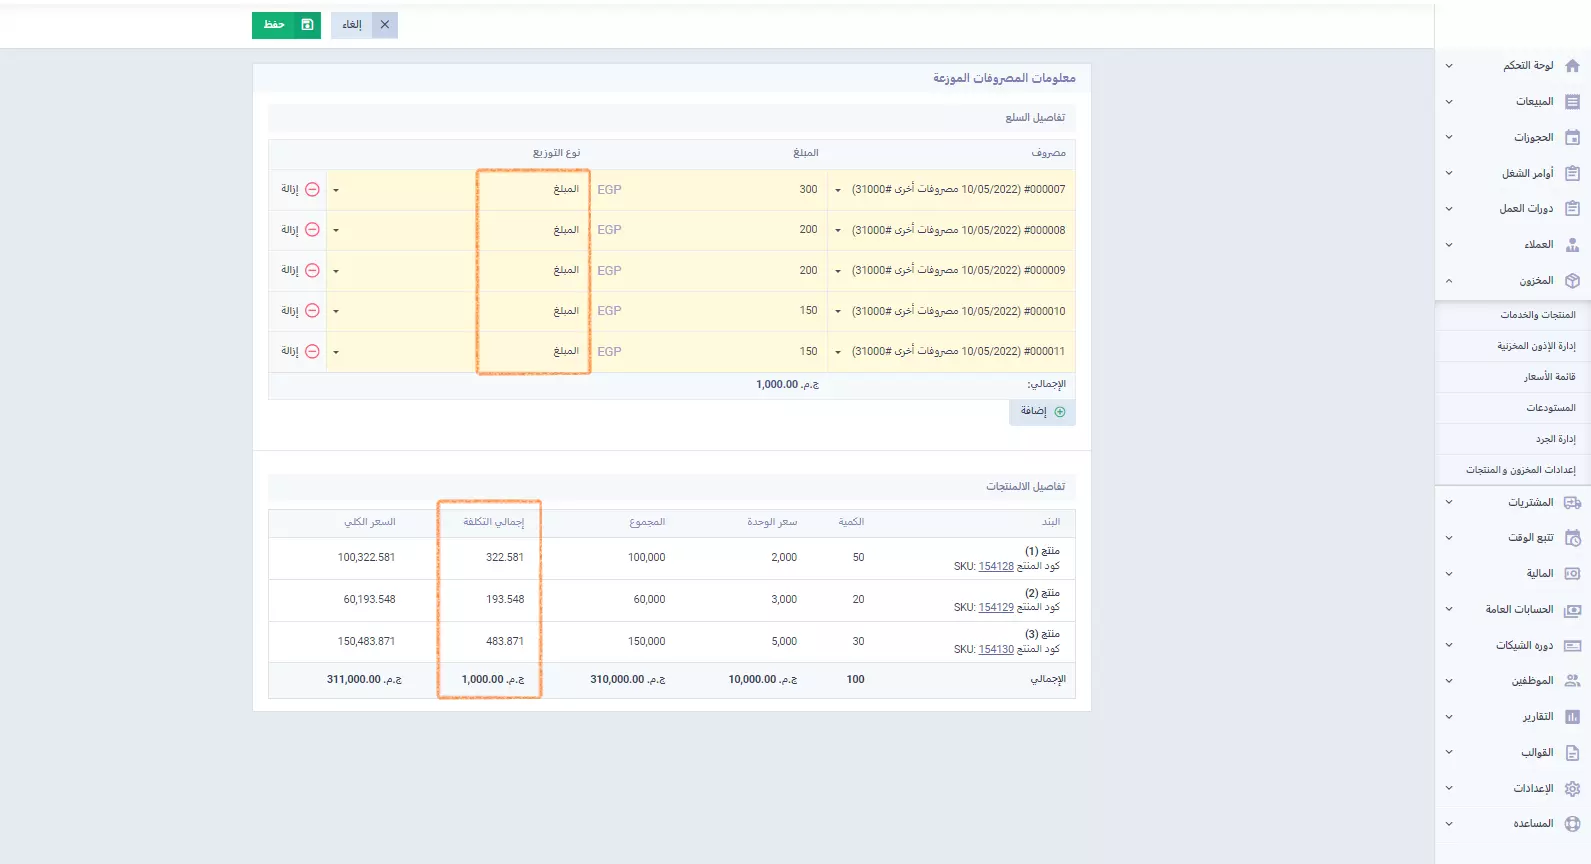Screen dimensions: 1591x864
Task: Click the home icon for لوحة التحكم
Action: tap(1572, 66)
